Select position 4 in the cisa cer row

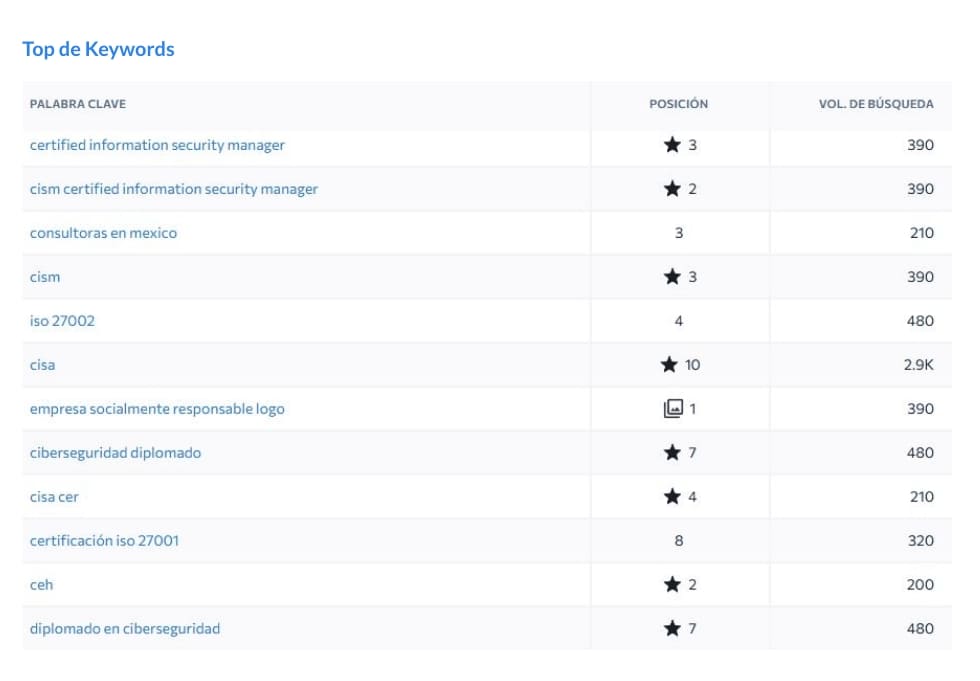[692, 497]
